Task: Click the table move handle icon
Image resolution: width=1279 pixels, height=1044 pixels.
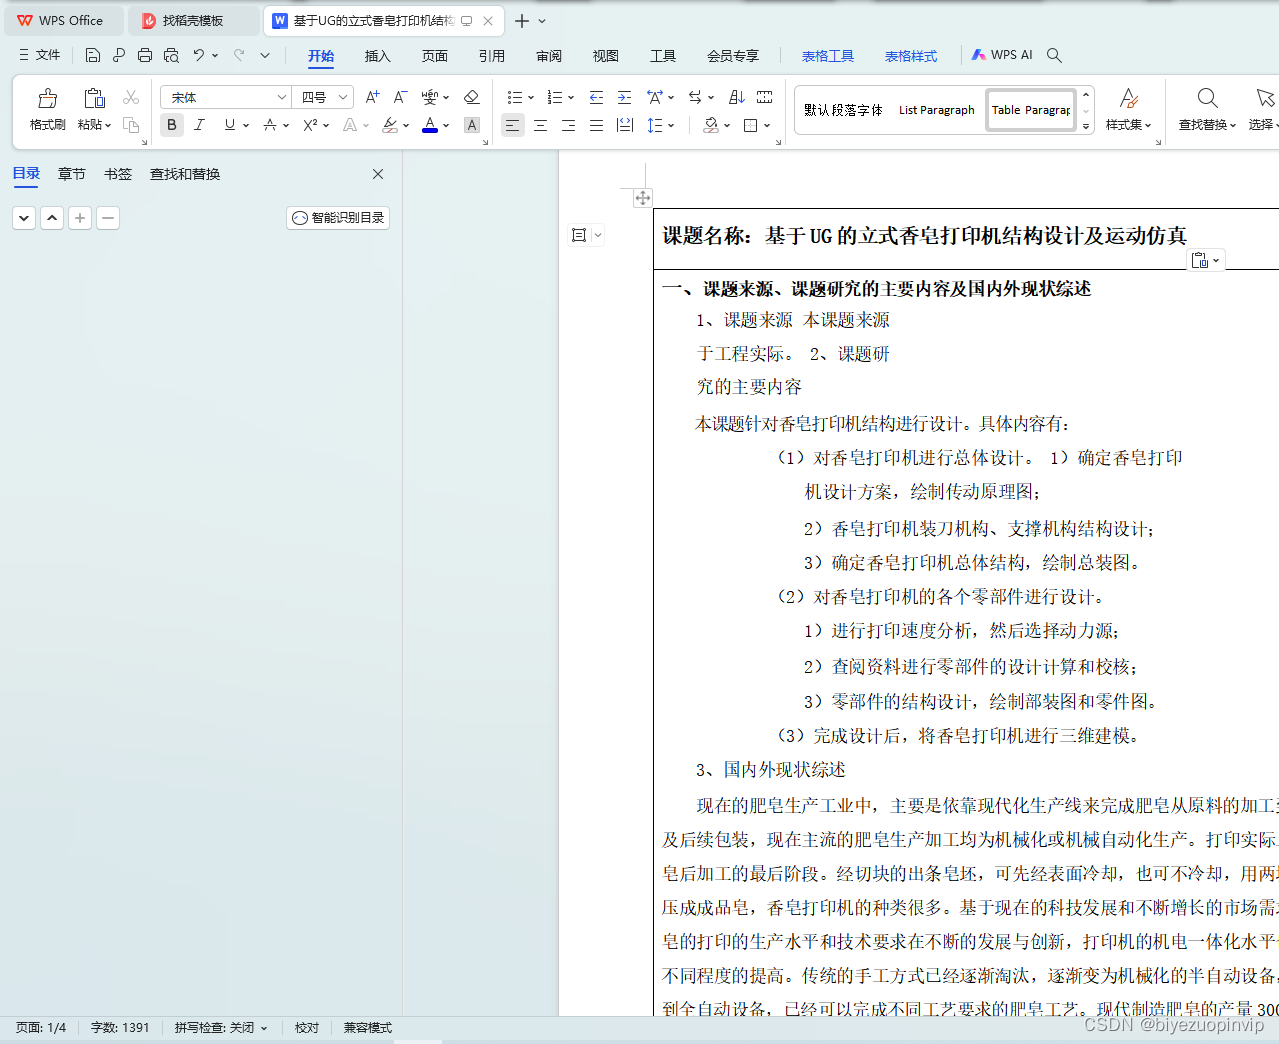Action: [643, 198]
